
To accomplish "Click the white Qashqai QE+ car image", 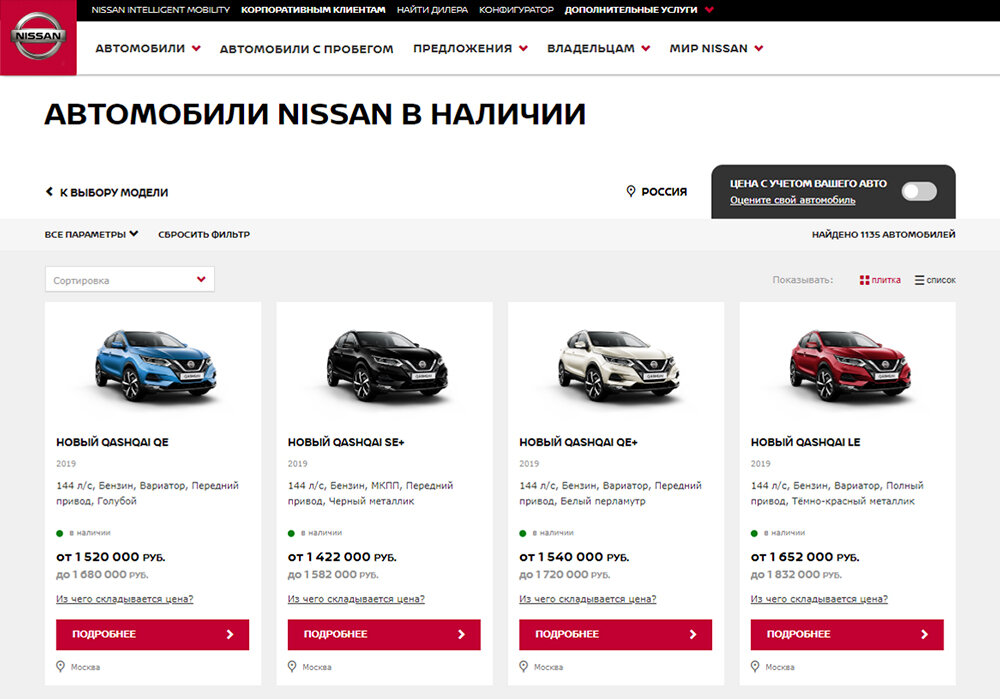I will (618, 365).
